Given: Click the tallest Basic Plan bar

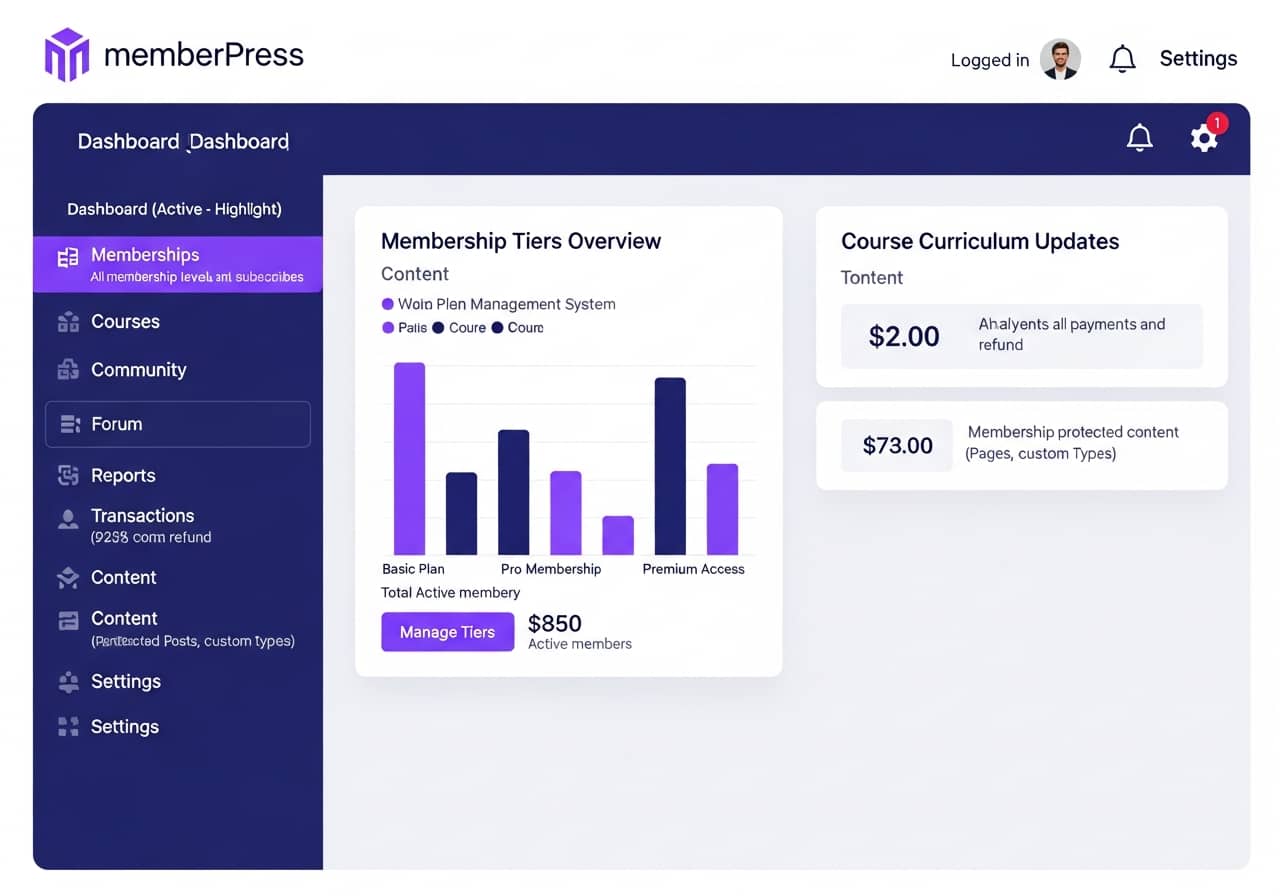Looking at the screenshot, I should (x=409, y=460).
